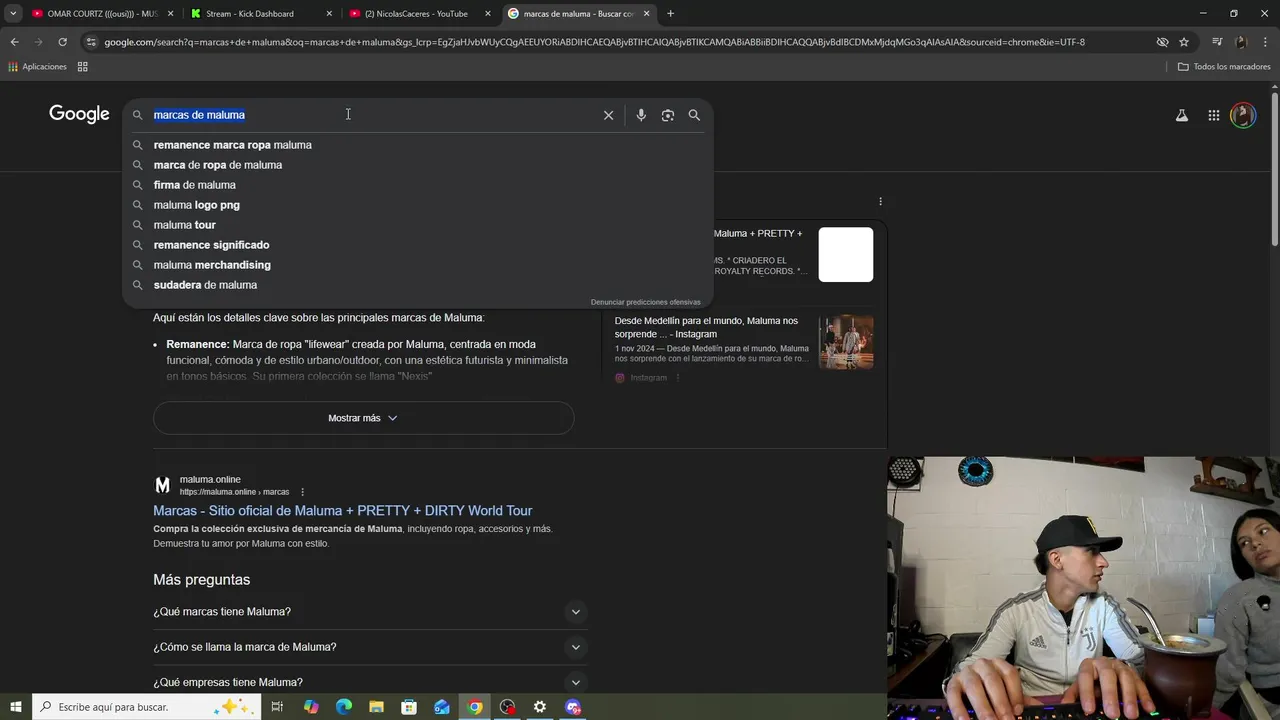Open Todos los marcadores folder

click(1224, 67)
